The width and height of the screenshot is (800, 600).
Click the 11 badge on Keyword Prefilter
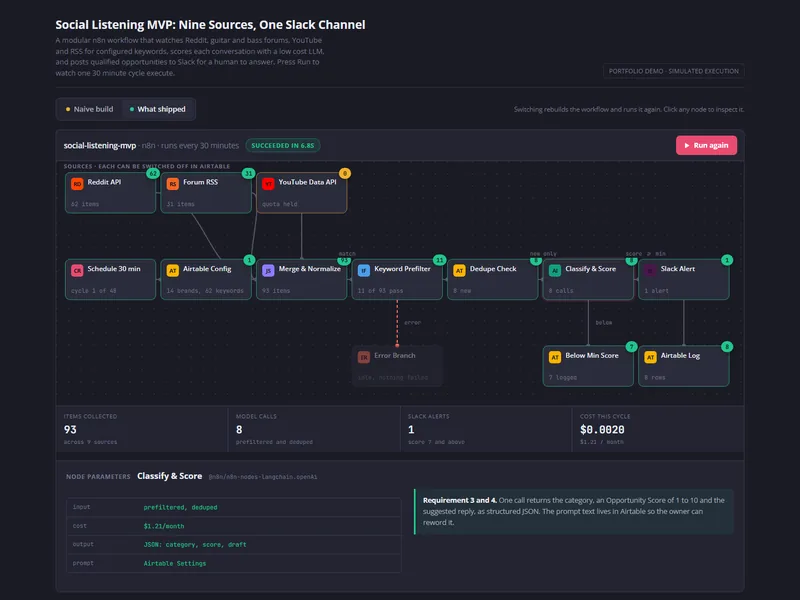[439, 260]
